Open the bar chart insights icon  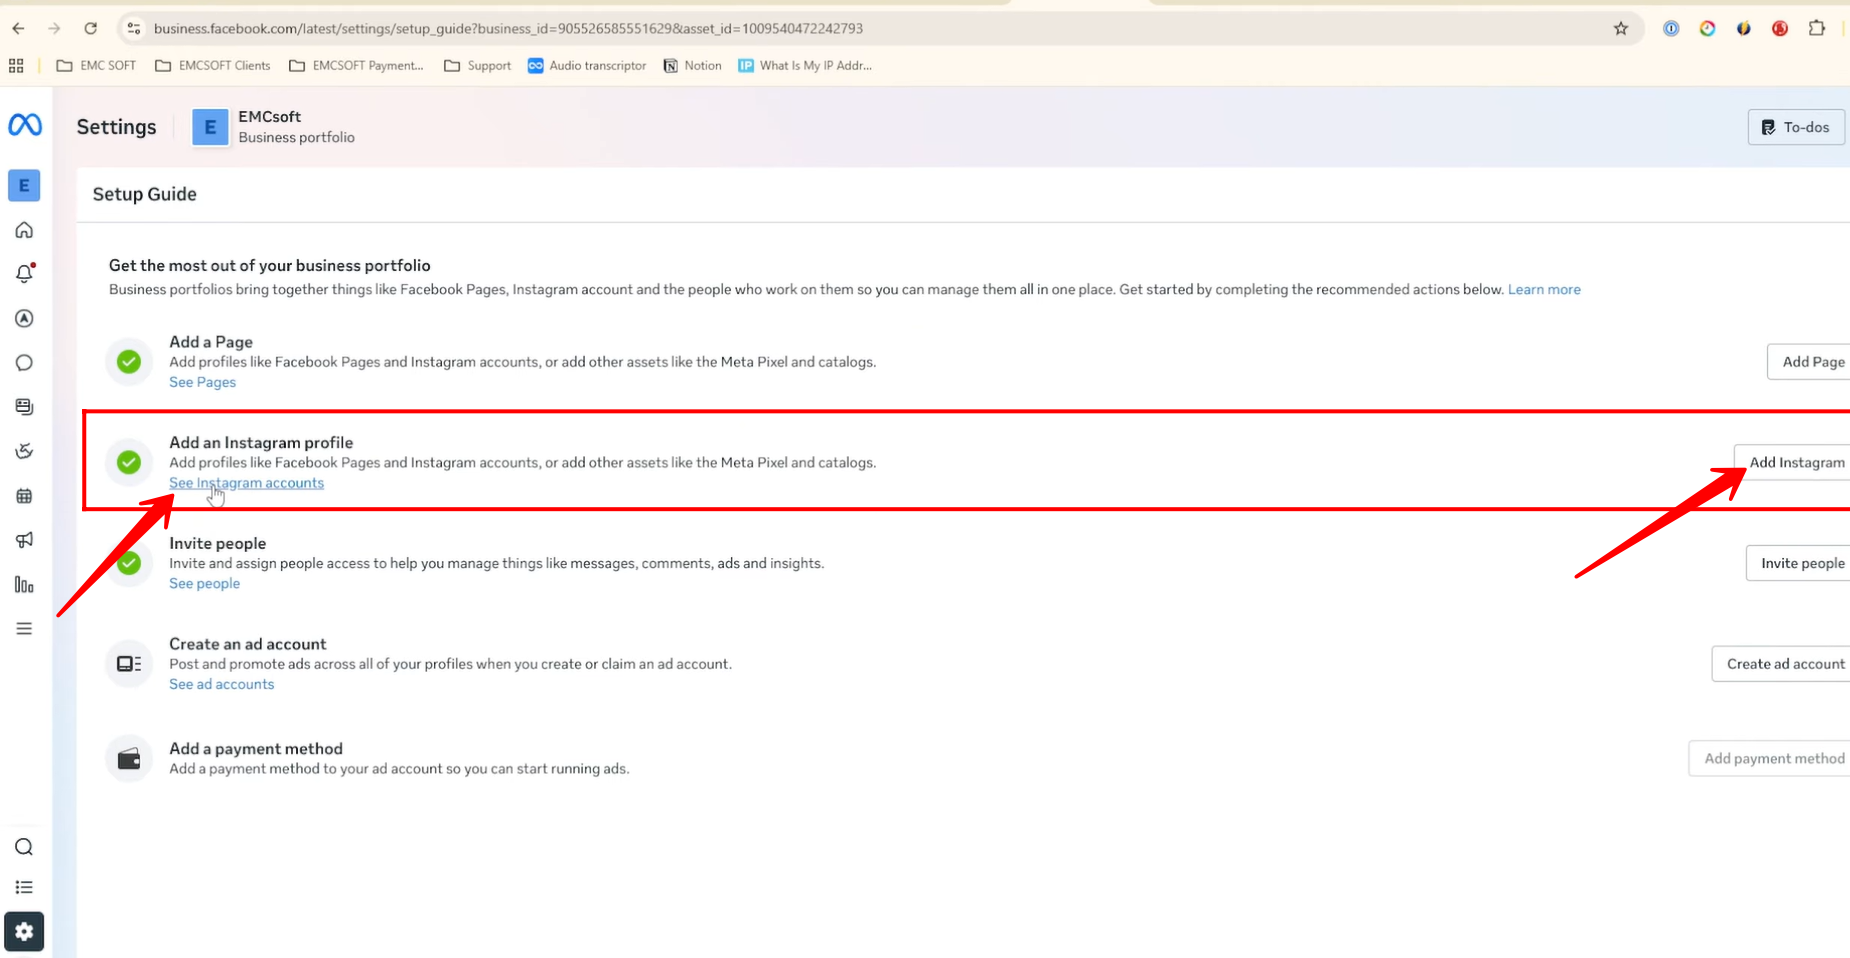pyautogui.click(x=24, y=585)
